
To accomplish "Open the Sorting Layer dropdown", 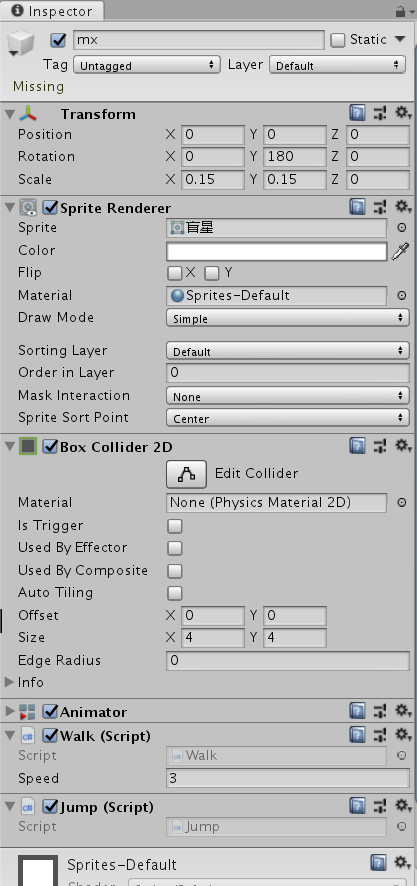I will [288, 351].
